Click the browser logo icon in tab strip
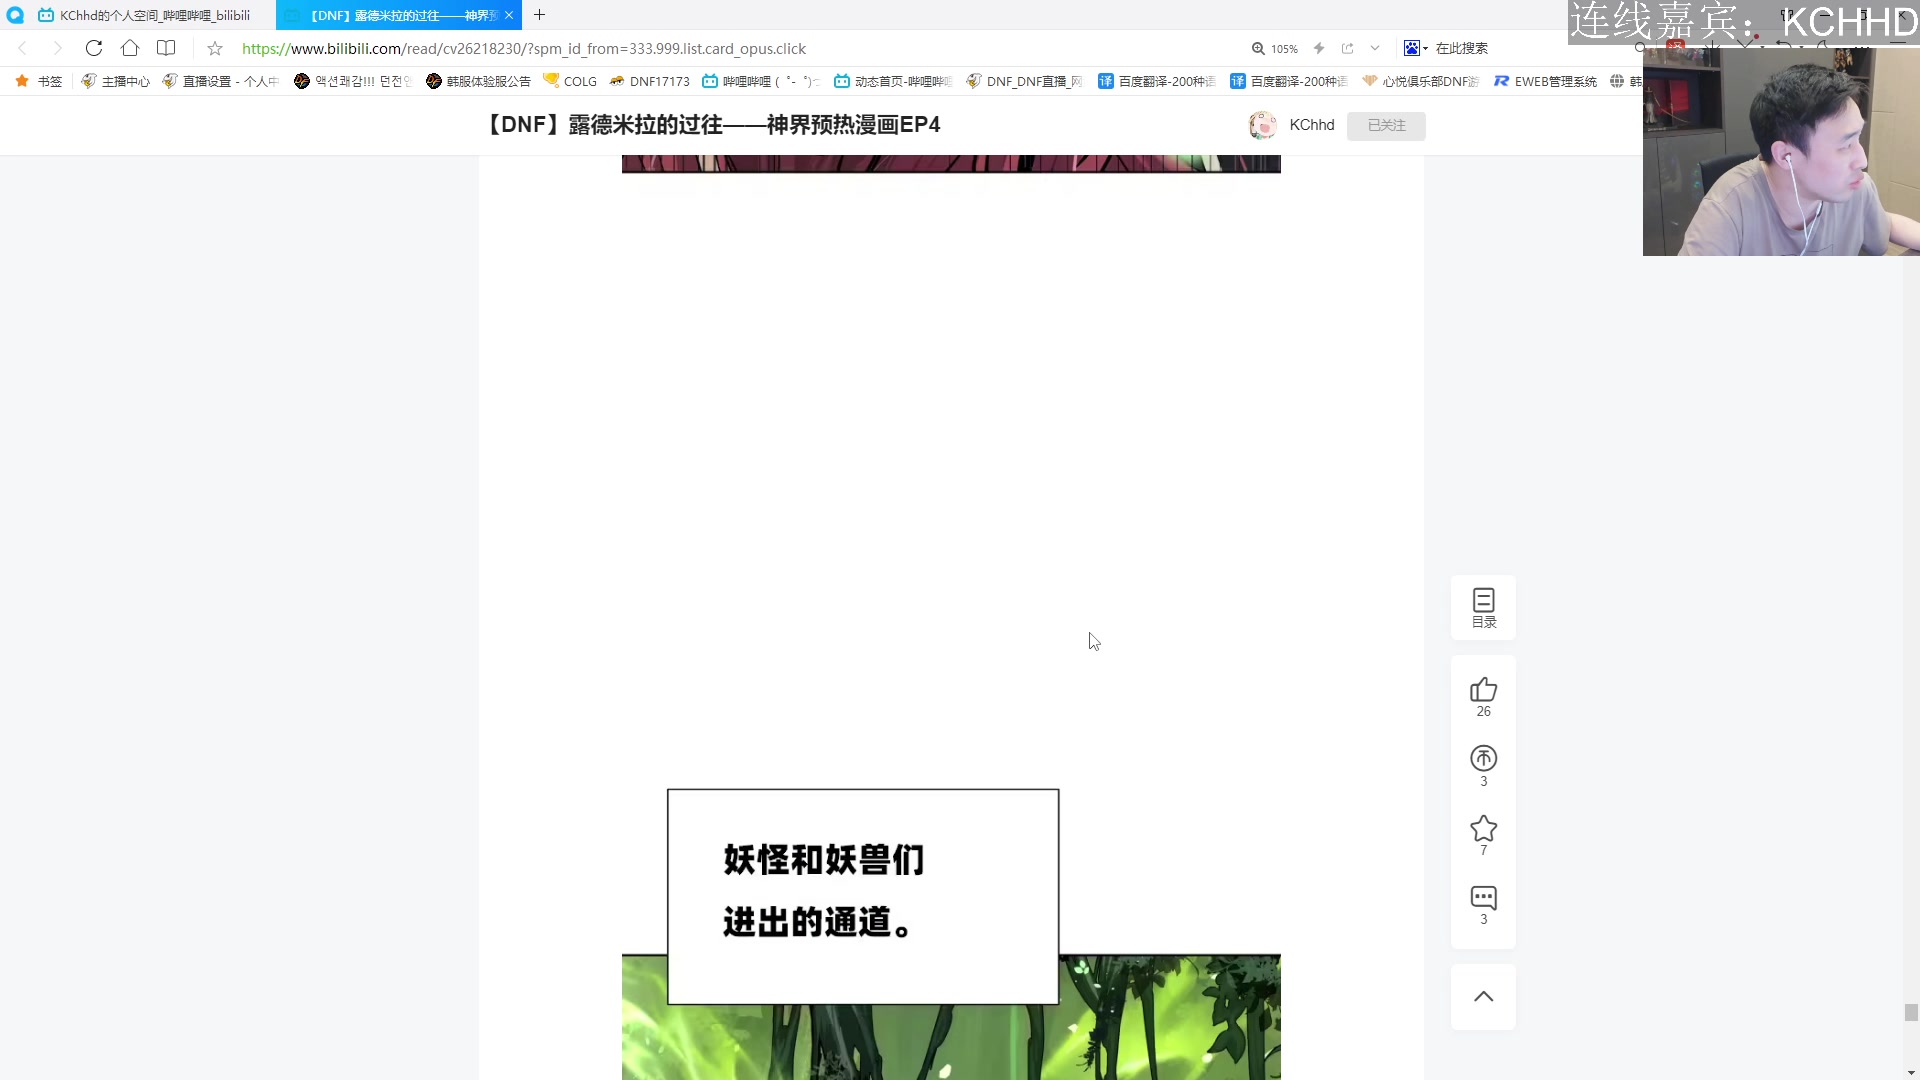Image resolution: width=1920 pixels, height=1080 pixels. [15, 15]
